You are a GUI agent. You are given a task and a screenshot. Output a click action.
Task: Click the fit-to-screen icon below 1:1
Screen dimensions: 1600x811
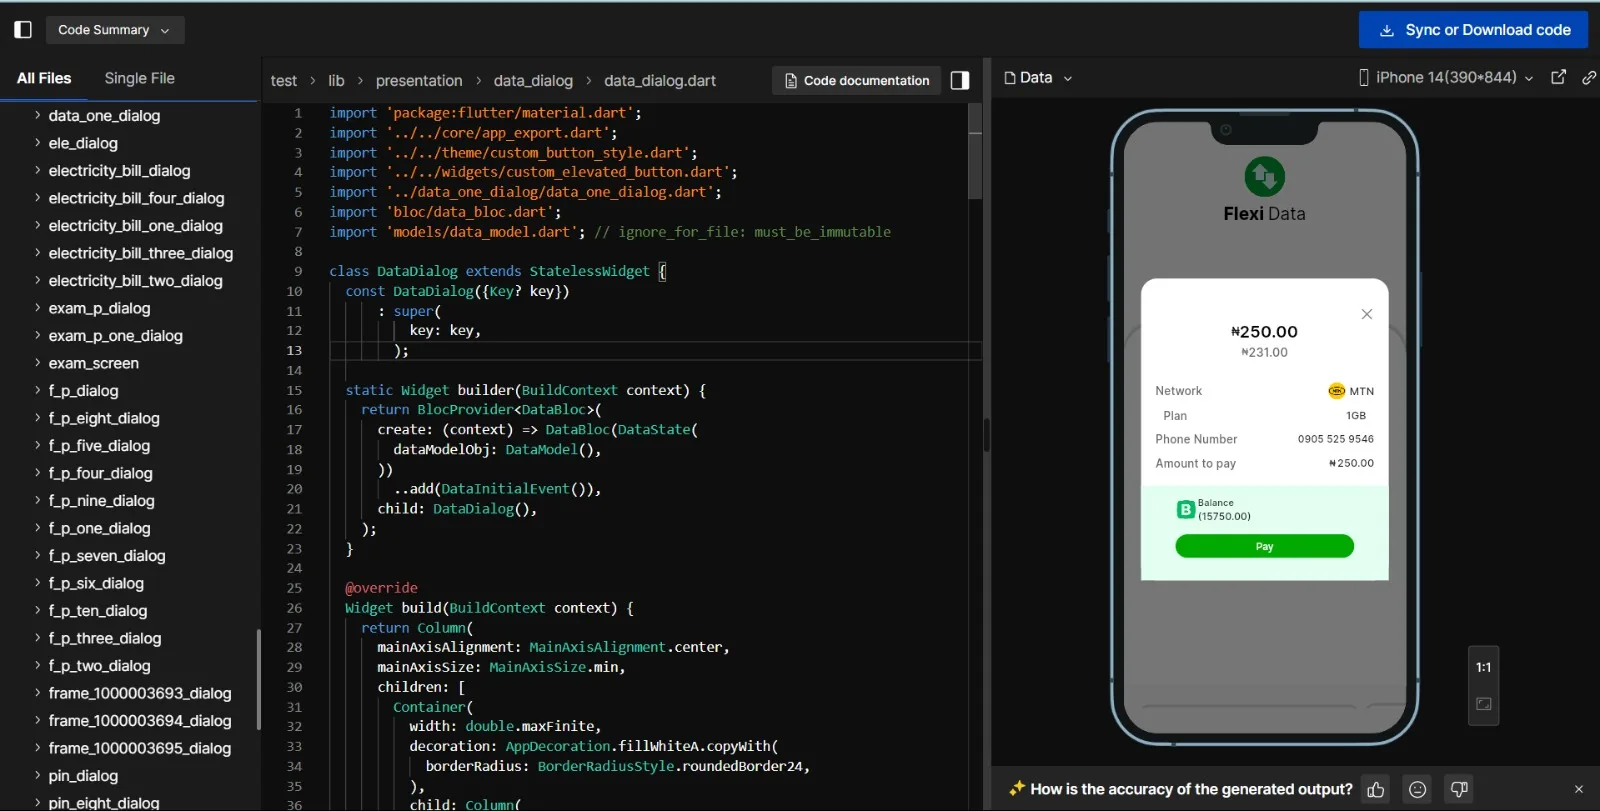coord(1483,704)
